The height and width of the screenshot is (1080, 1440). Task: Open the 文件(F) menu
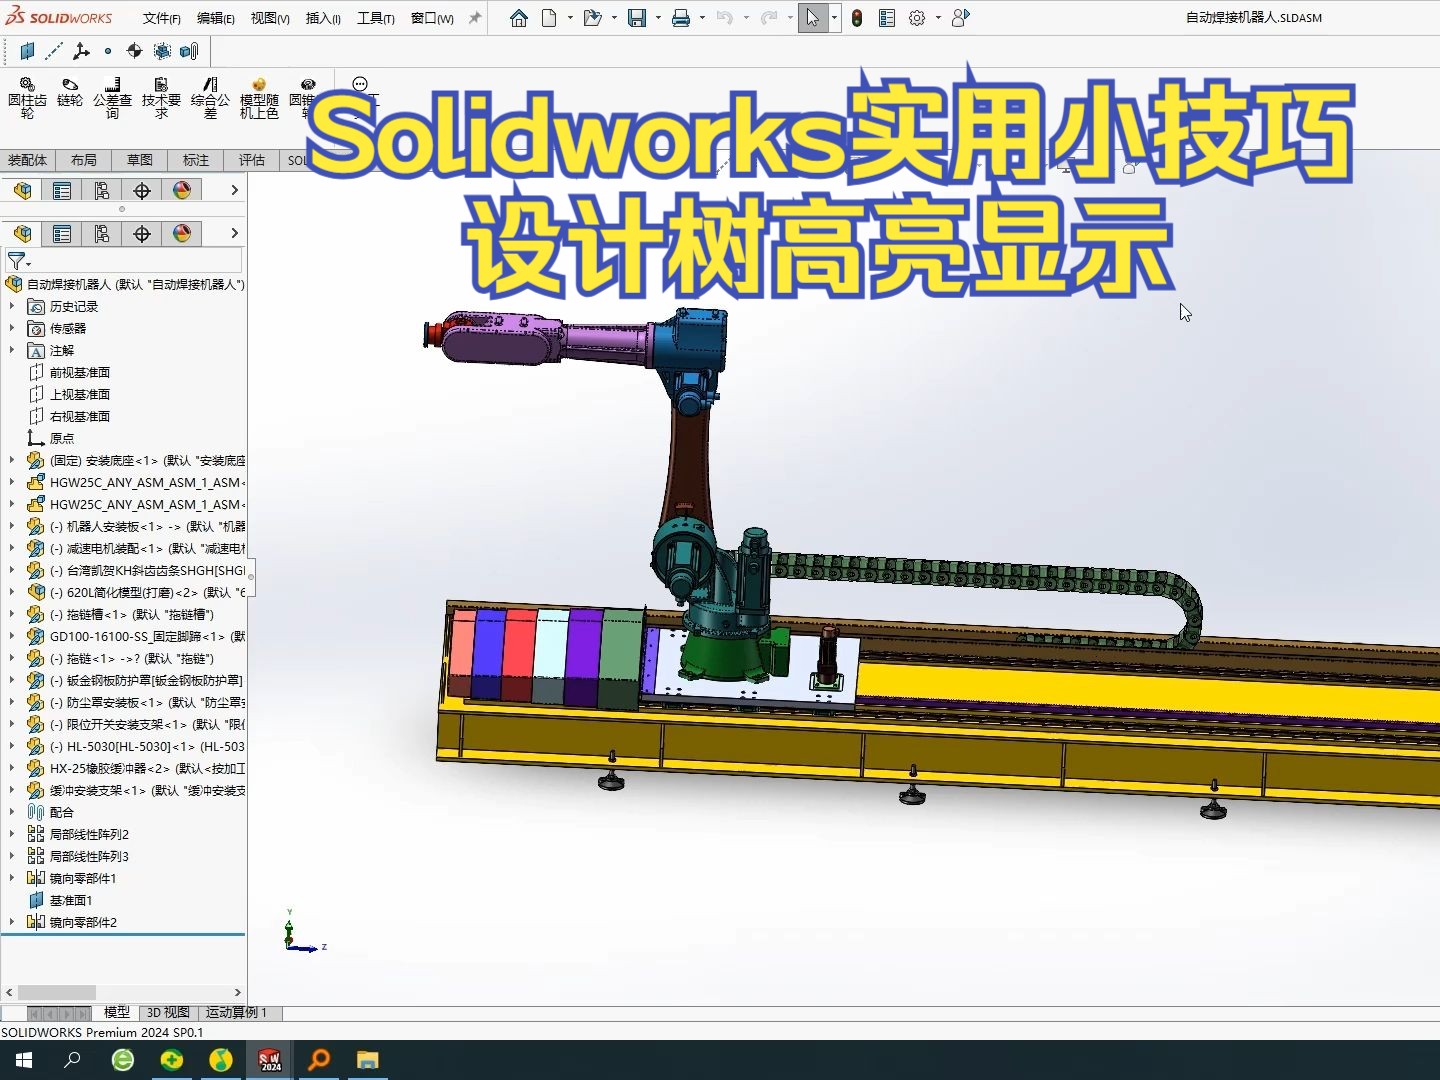[x=162, y=18]
